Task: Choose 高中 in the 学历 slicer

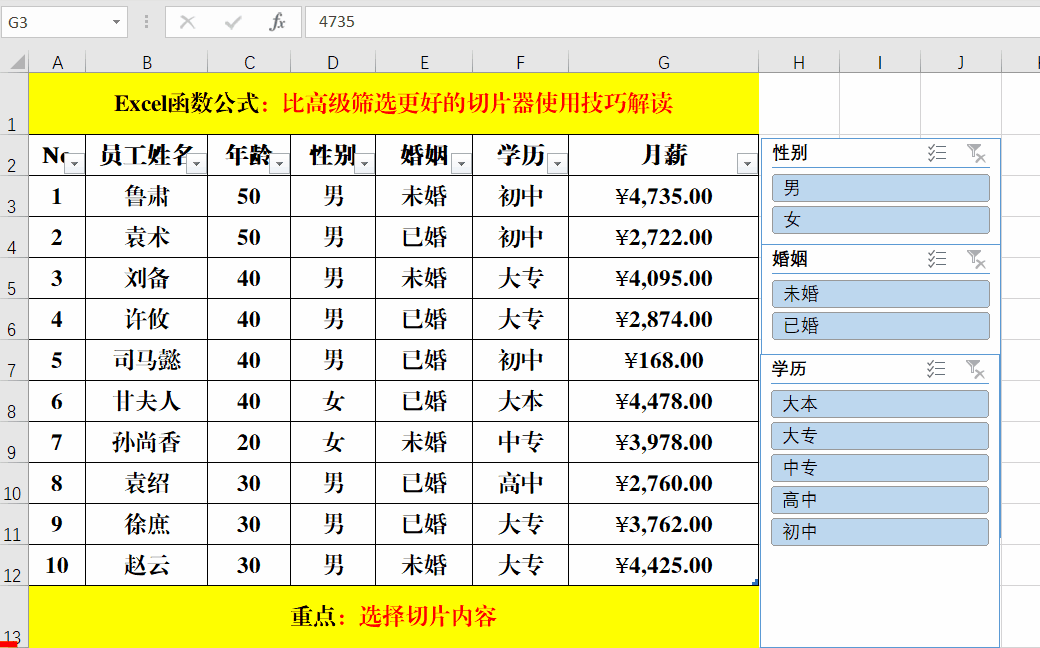Action: [x=879, y=500]
